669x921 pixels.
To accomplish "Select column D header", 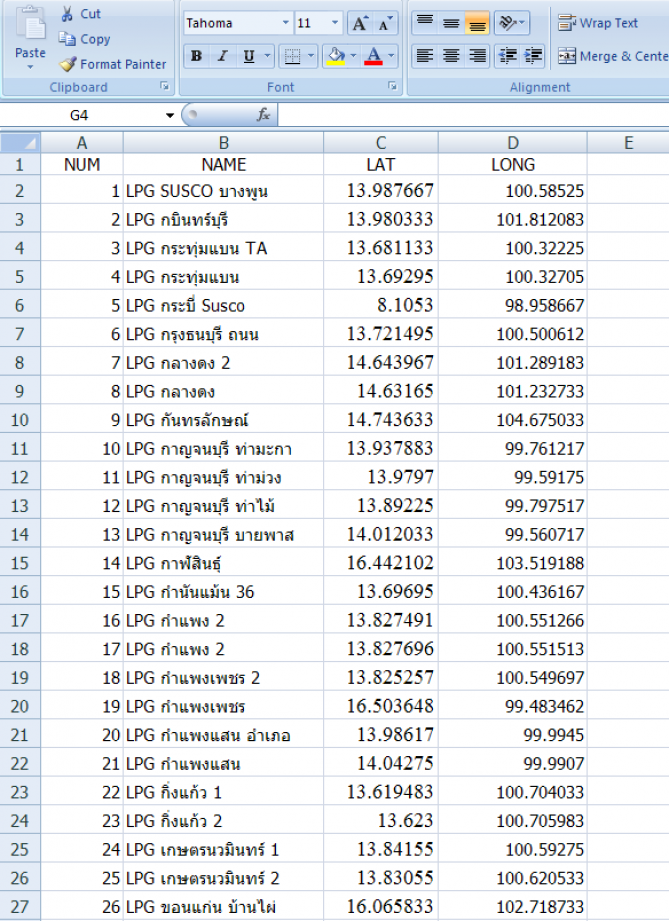I will 513,143.
